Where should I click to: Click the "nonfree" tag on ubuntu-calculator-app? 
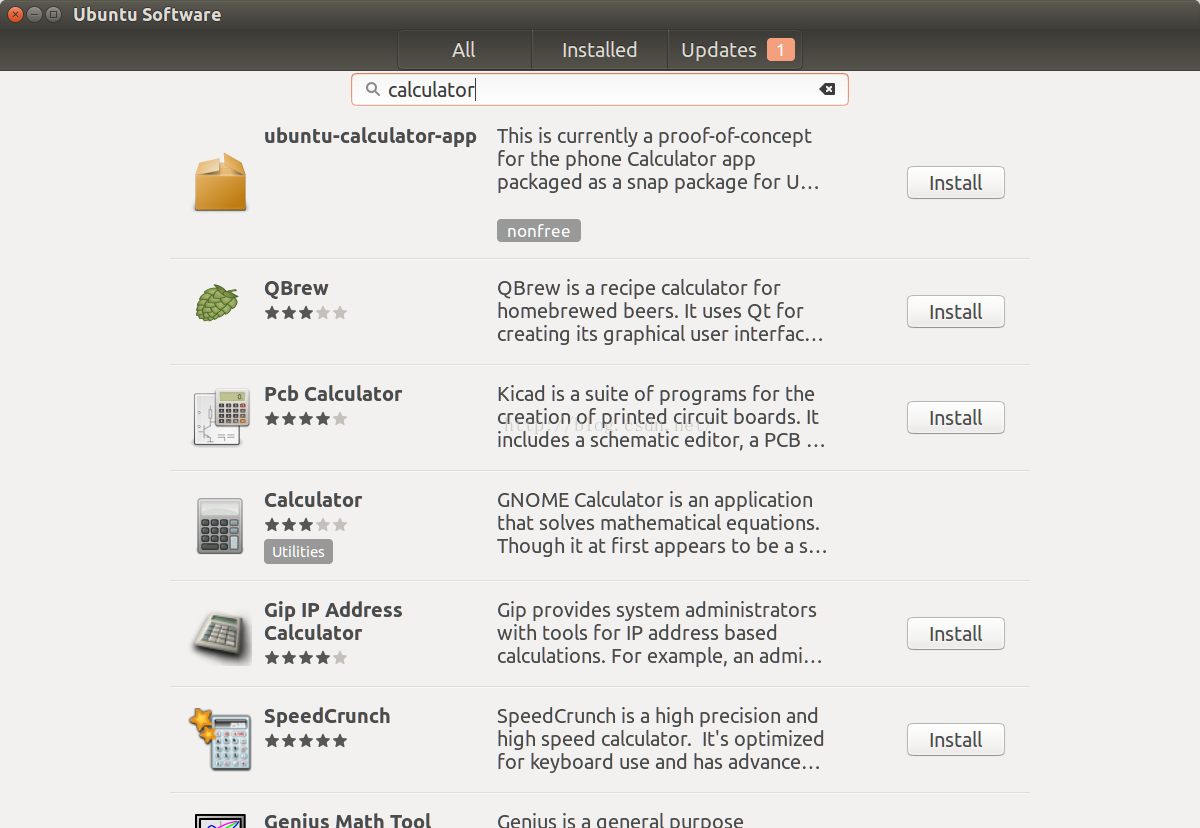[539, 231]
